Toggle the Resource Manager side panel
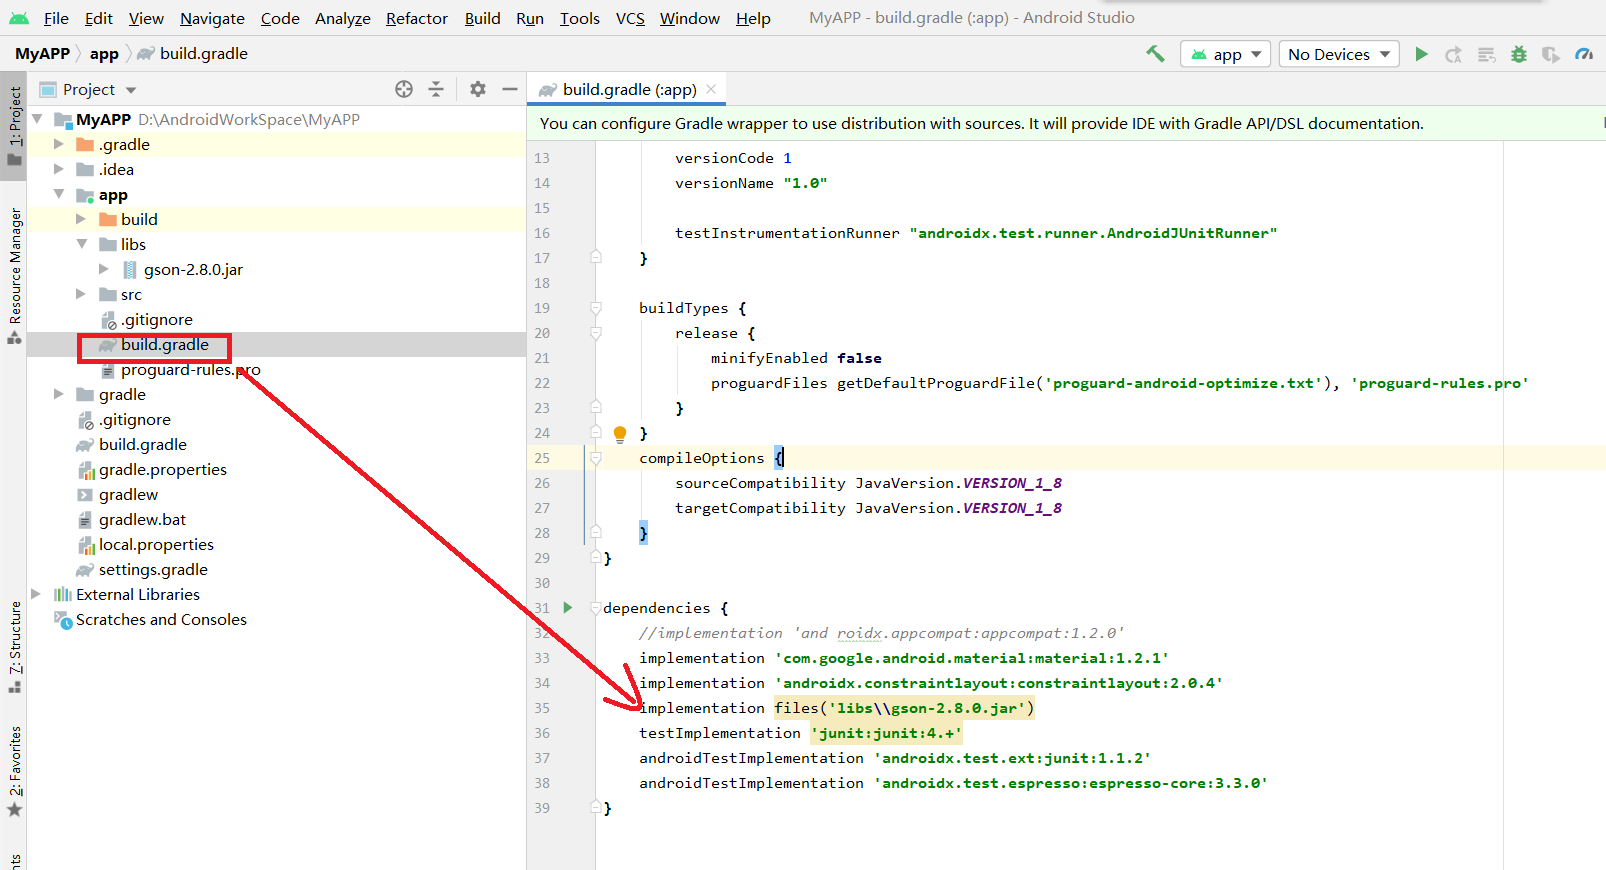The width and height of the screenshot is (1606, 870). (14, 275)
